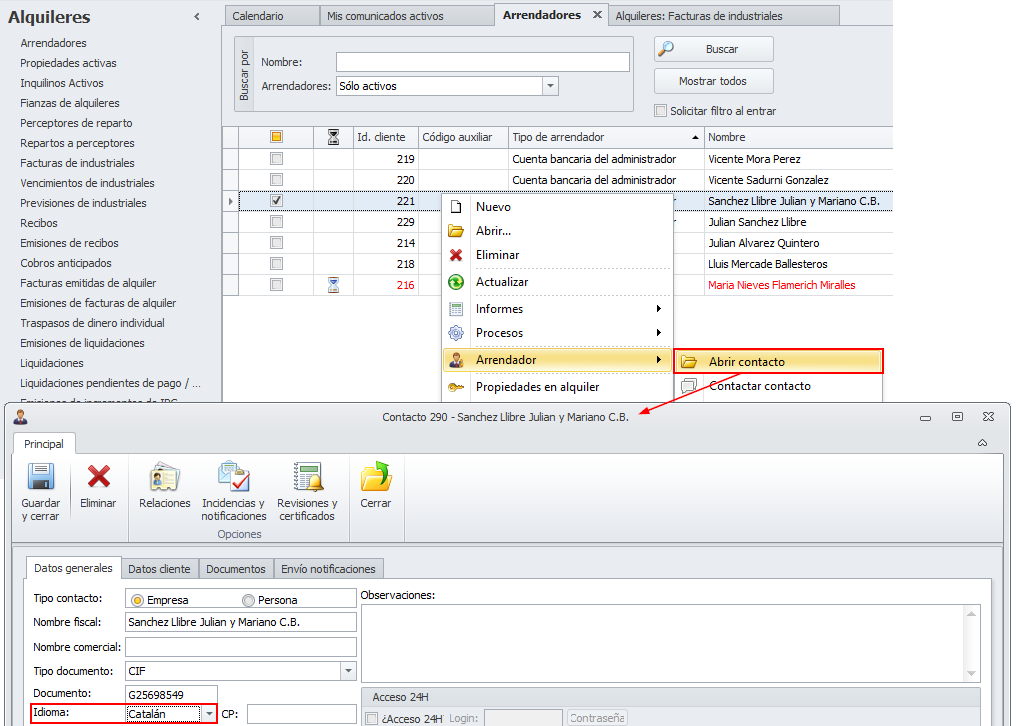Click into the Nombre search field

coord(482,62)
